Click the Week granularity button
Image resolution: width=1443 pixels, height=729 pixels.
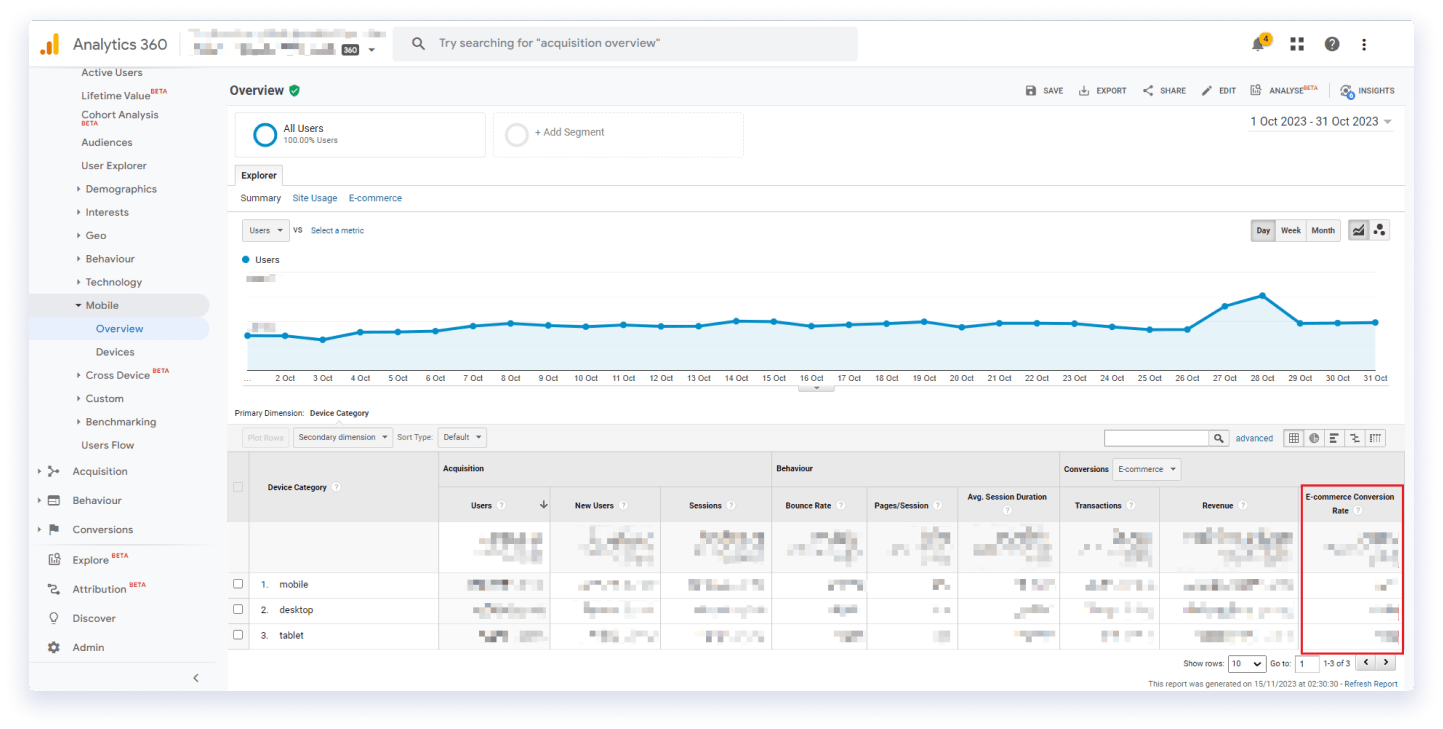(1291, 230)
